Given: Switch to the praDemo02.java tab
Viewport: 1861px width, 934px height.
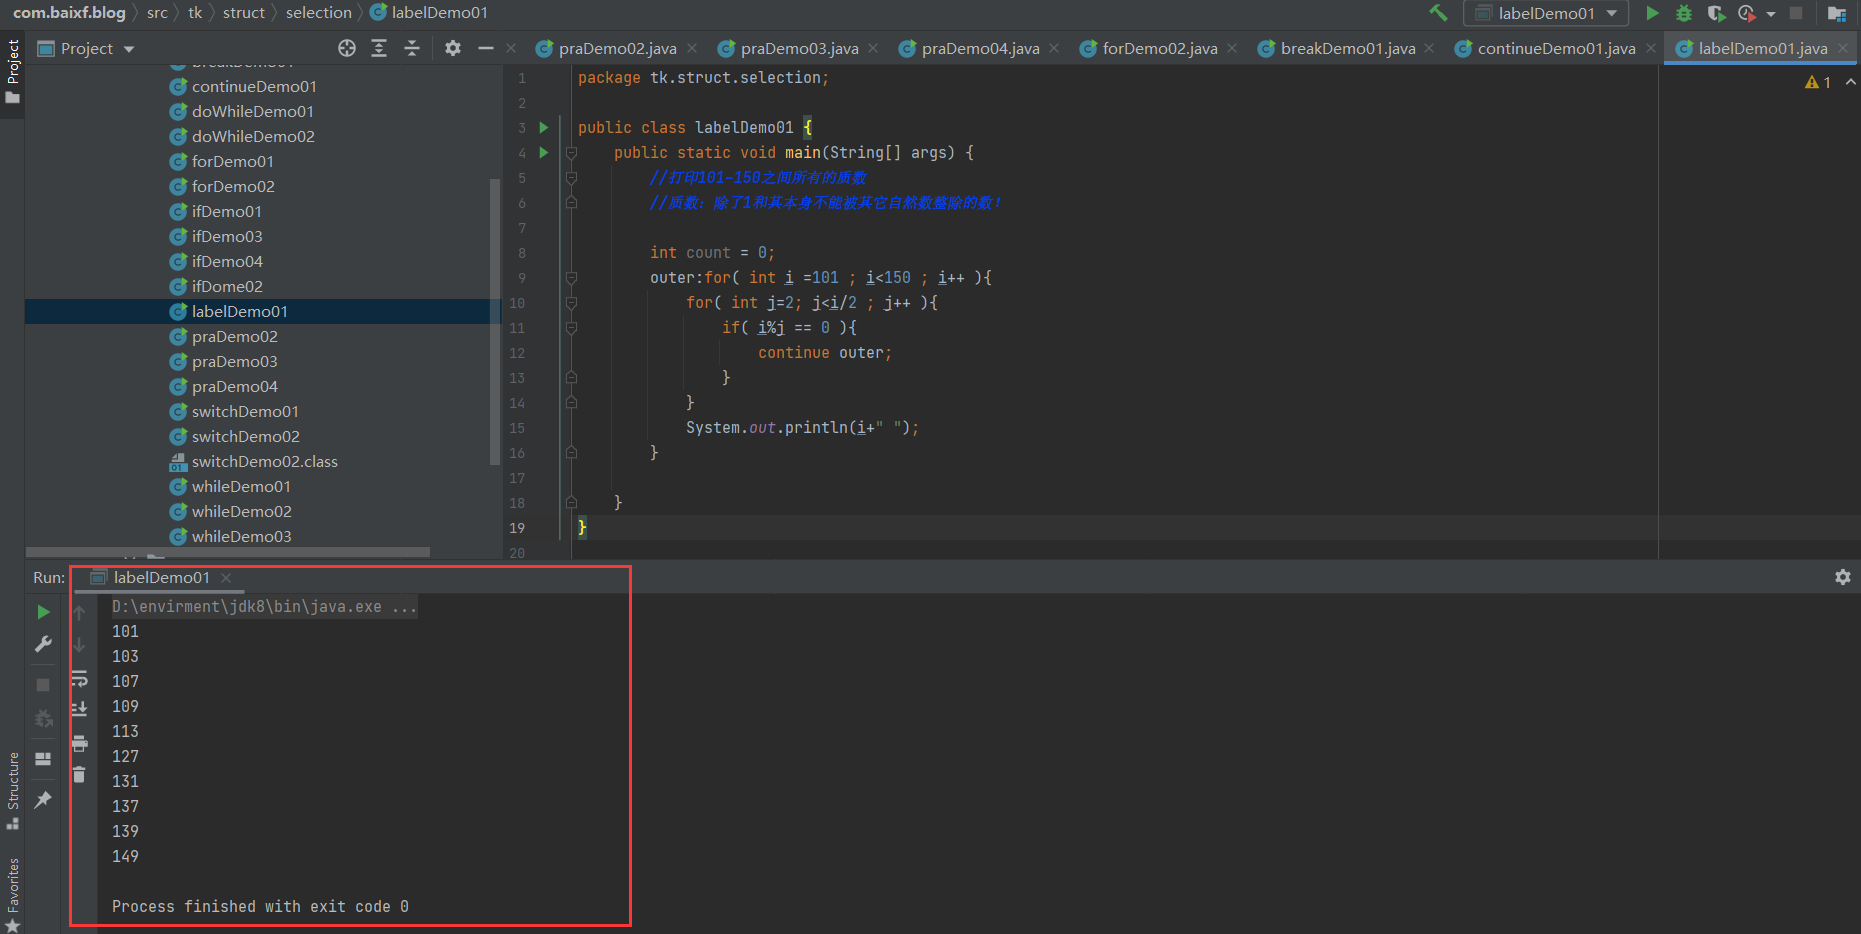Looking at the screenshot, I should tap(617, 48).
